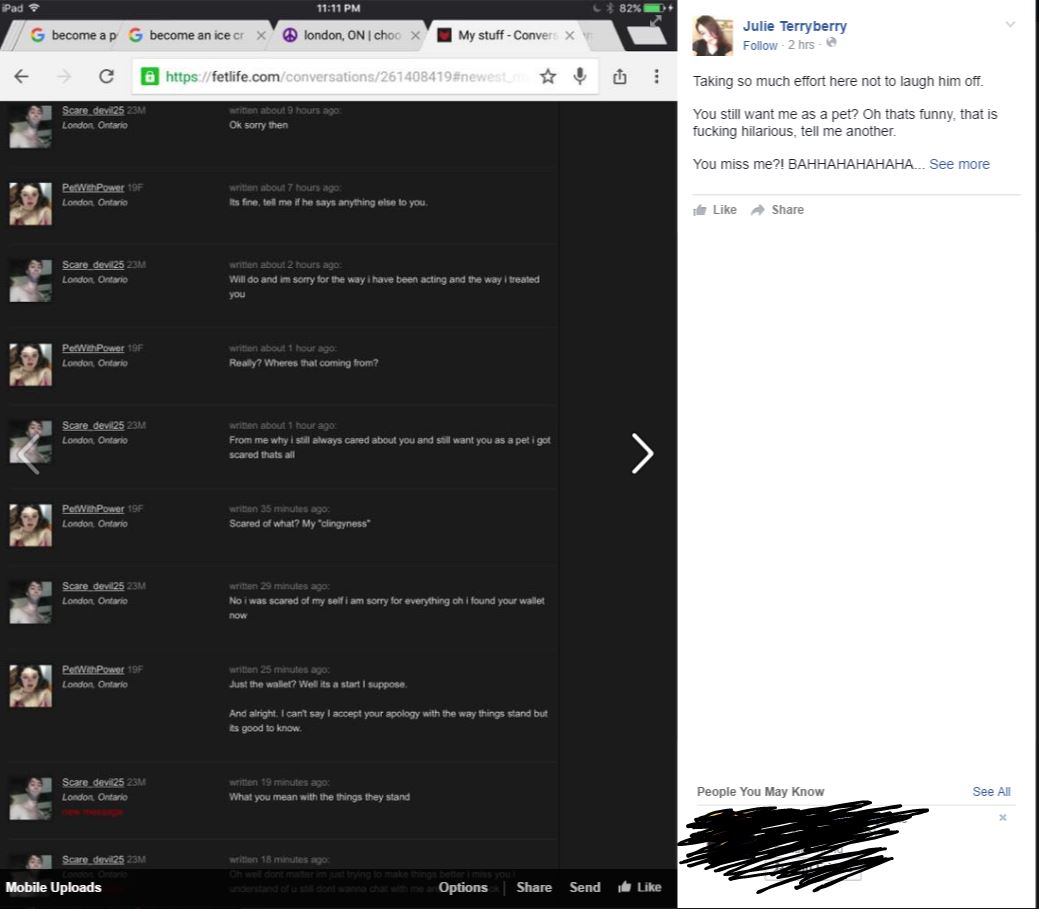Click Julie Terryberry's profile picture
This screenshot has height=909, width=1039.
[x=712, y=36]
